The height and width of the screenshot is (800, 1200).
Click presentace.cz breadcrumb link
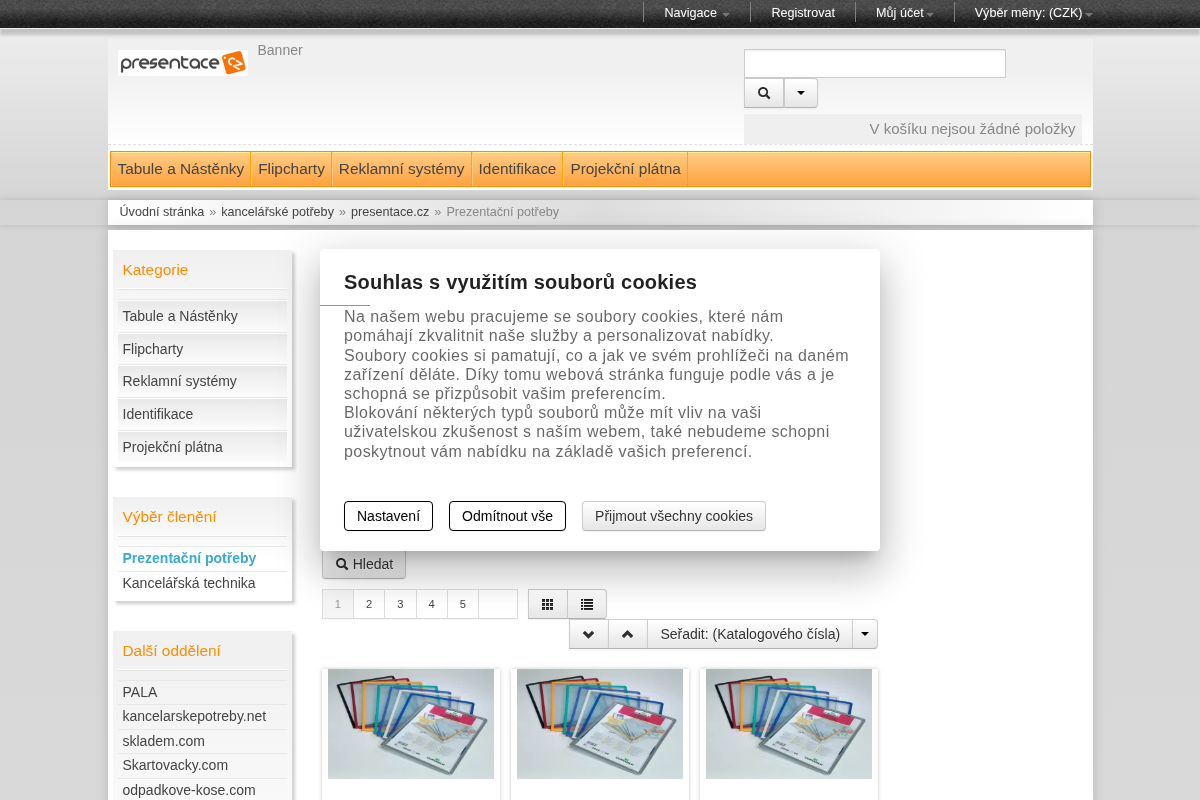tap(390, 212)
